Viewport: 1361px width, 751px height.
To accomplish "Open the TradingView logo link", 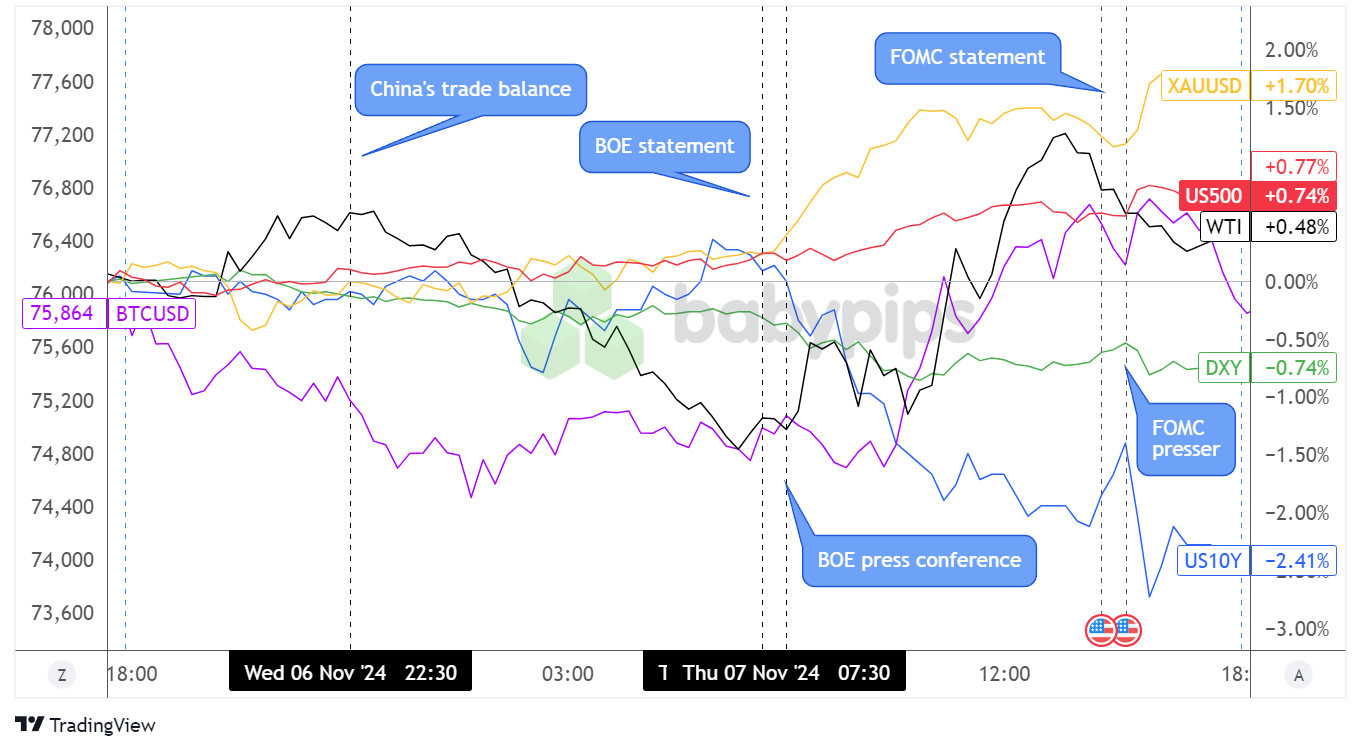I will [x=86, y=725].
